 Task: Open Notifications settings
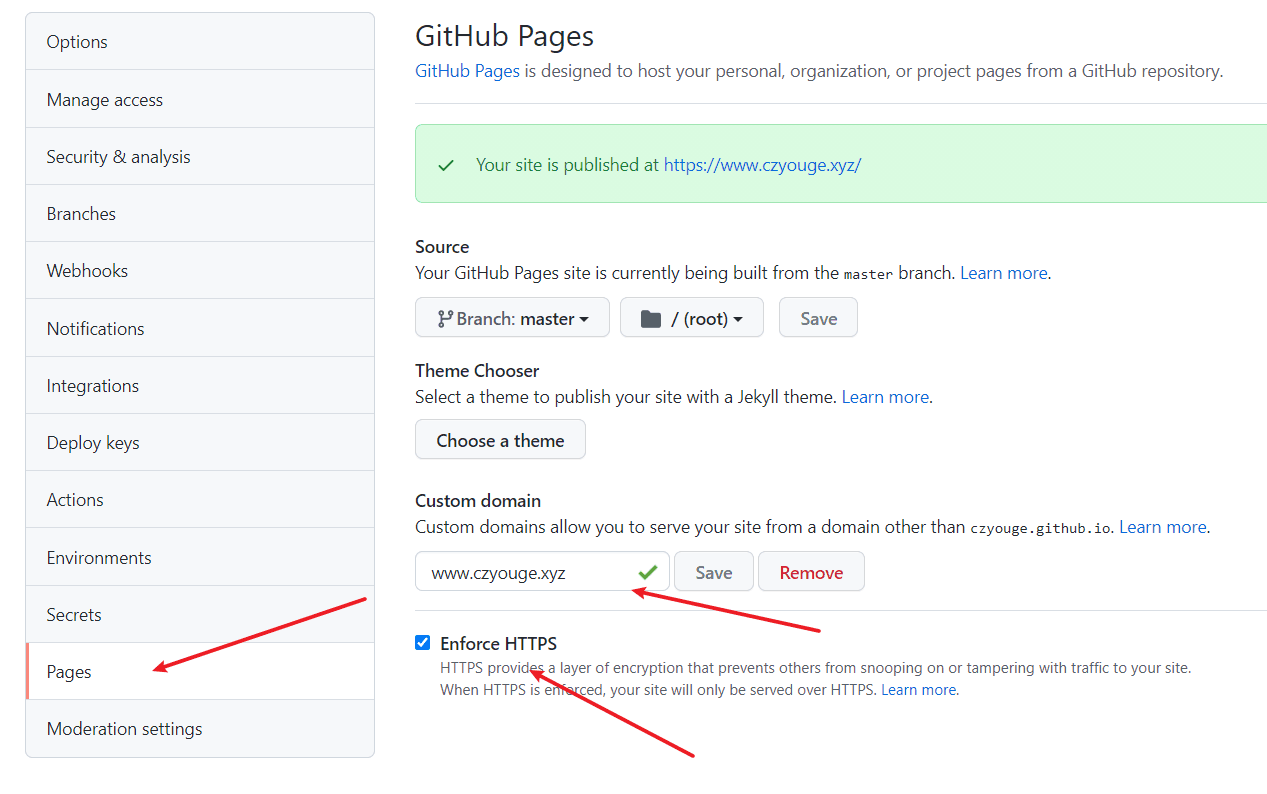point(200,328)
